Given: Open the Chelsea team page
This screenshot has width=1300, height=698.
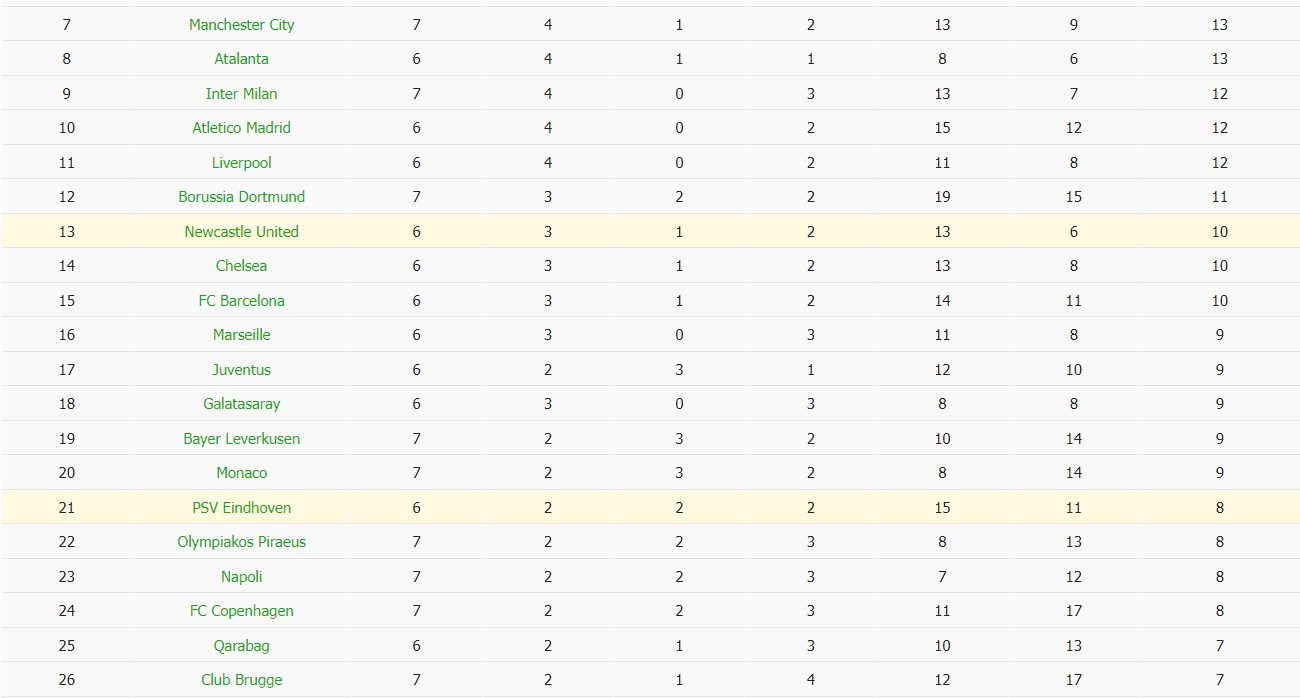Looking at the screenshot, I should click(x=241, y=266).
